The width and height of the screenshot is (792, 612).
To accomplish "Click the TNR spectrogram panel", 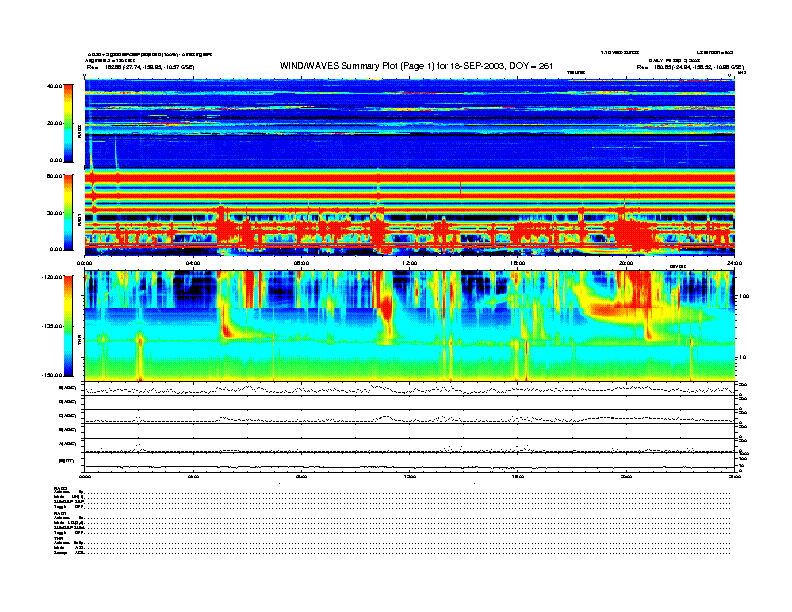I will pyautogui.click(x=409, y=326).
